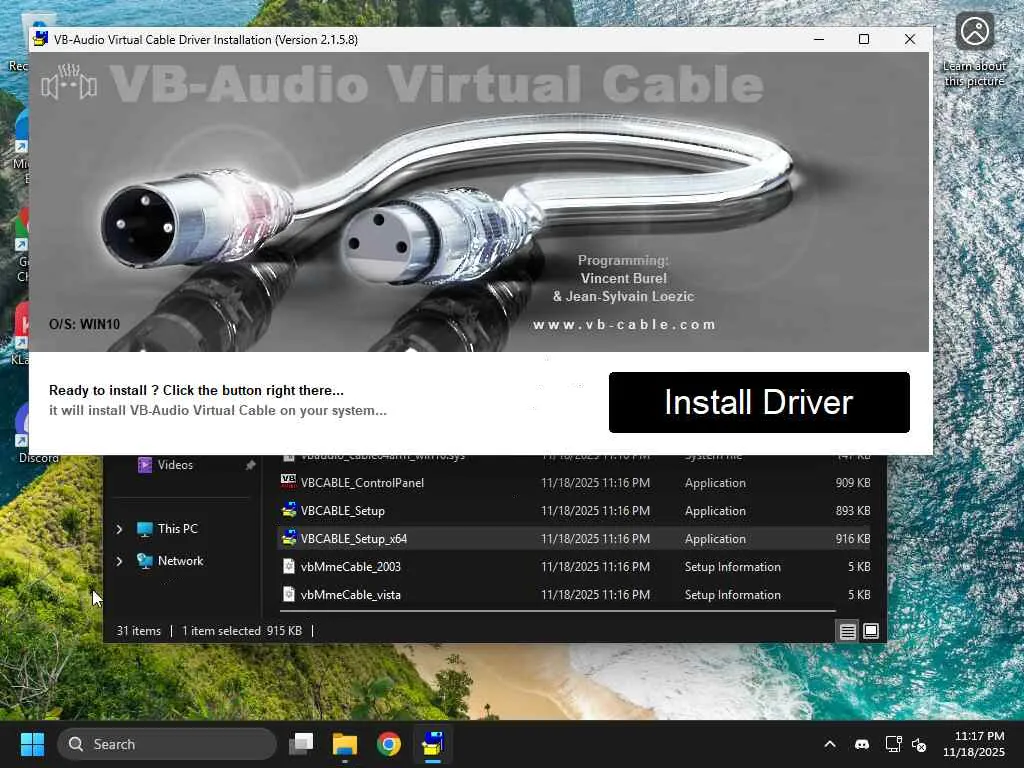The image size is (1024, 768).
Task: Select VBCABLE_ControlPanel file icon in File Explorer
Action: tap(289, 482)
